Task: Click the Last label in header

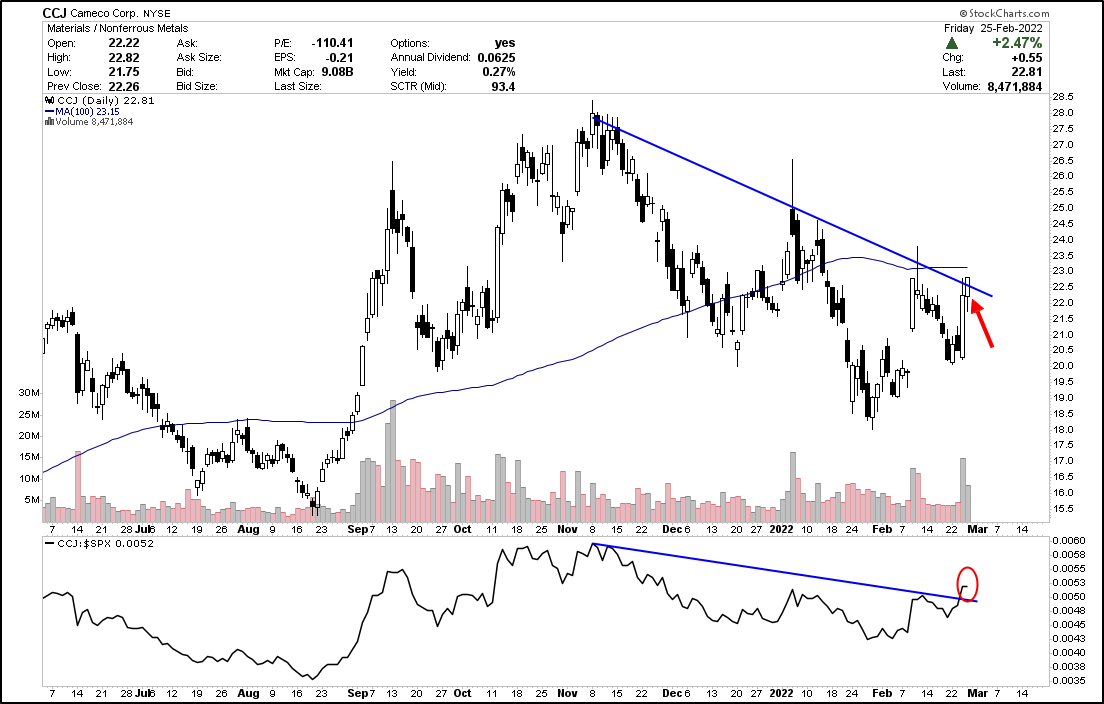Action: click(953, 72)
